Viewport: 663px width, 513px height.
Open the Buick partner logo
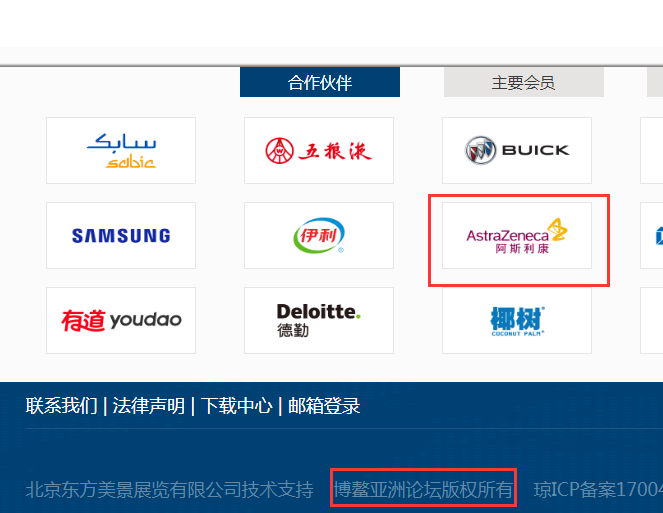[517, 151]
